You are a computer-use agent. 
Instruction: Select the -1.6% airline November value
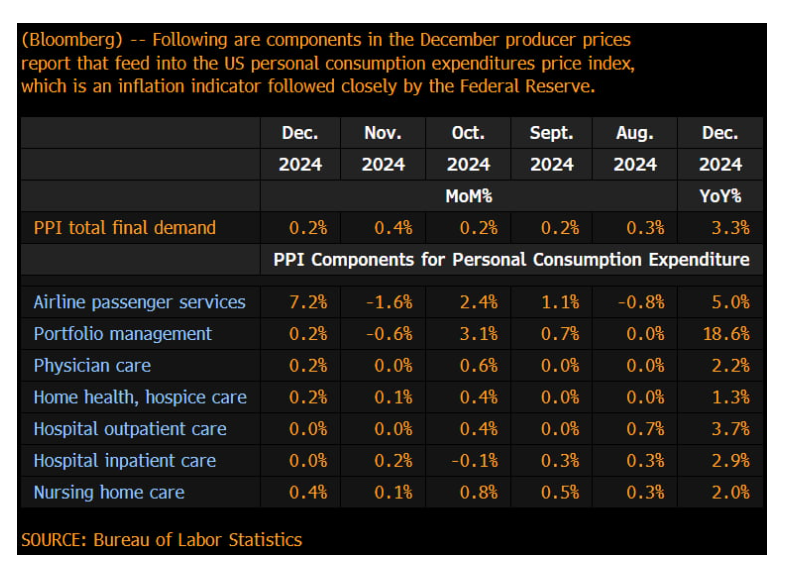click(388, 302)
